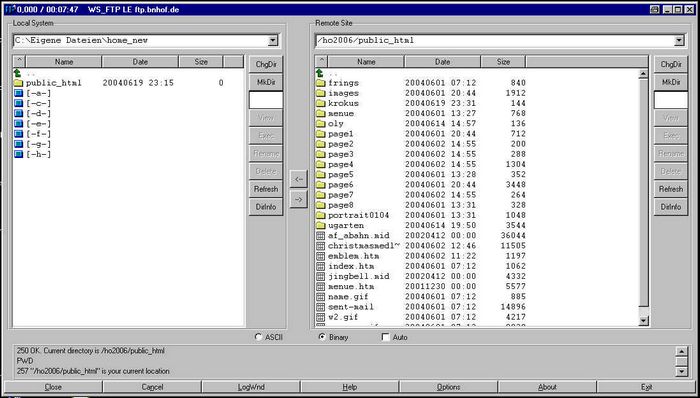Select the sent-mail file name
700x398 pixels.
(x=351, y=307)
